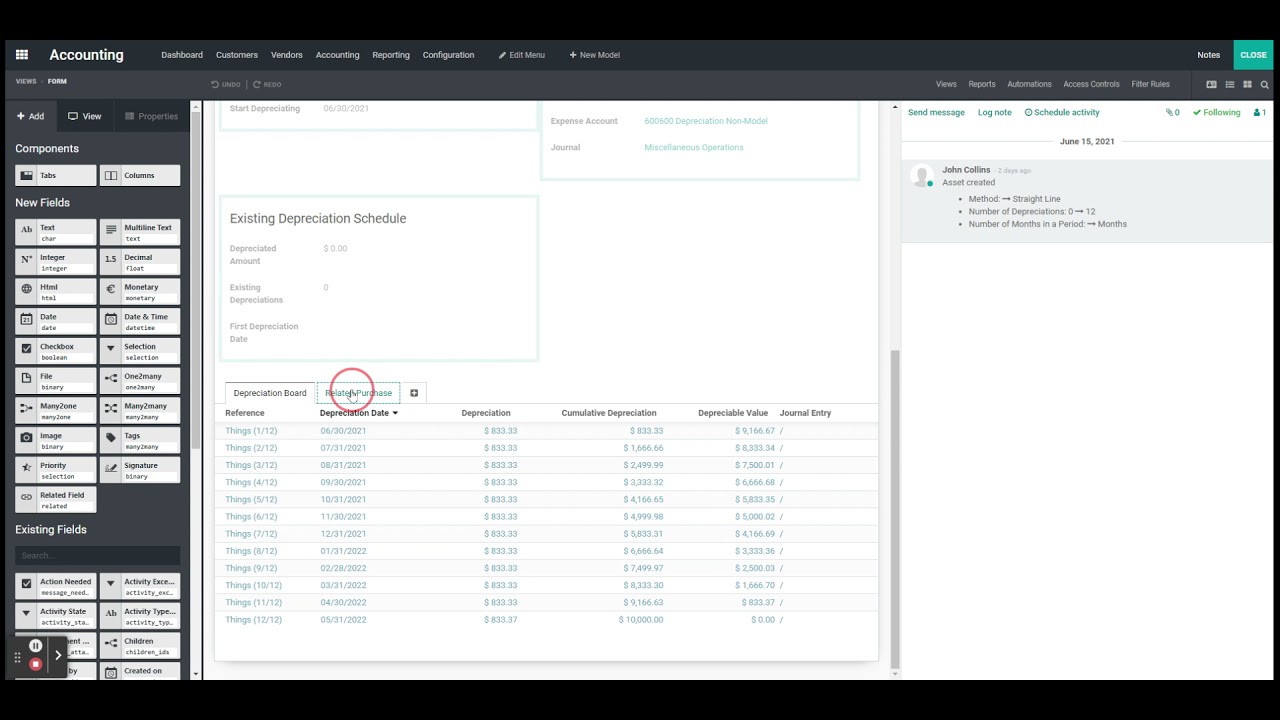Switch to form view icon in top bar

1211,85
